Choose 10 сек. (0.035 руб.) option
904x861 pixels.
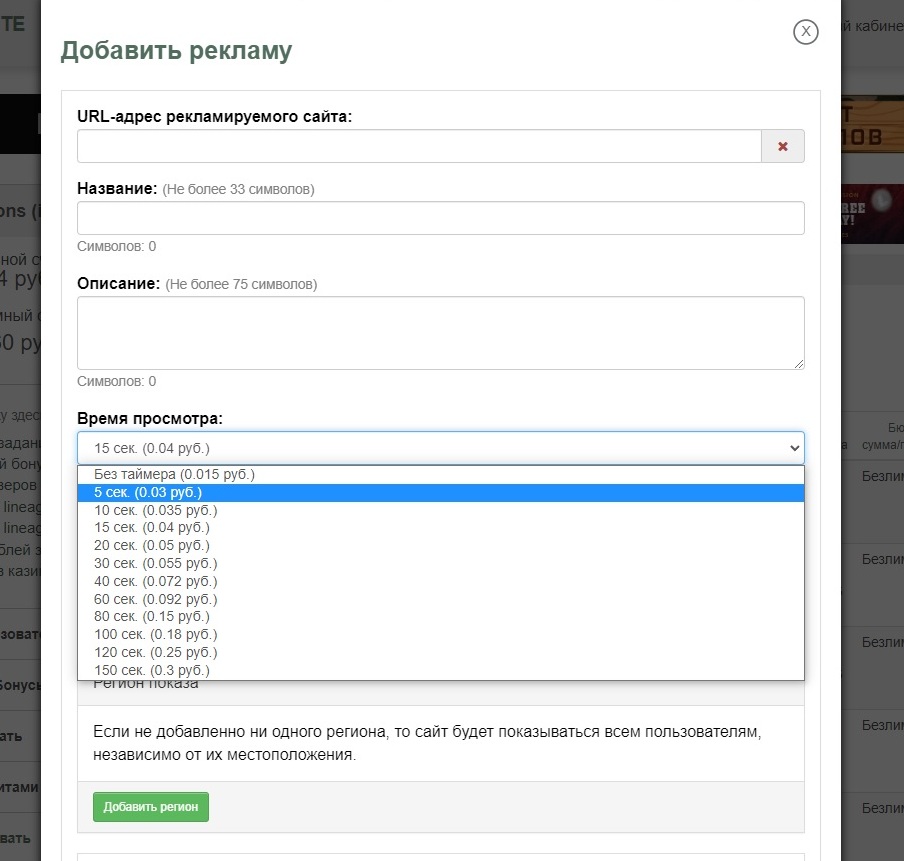point(155,510)
